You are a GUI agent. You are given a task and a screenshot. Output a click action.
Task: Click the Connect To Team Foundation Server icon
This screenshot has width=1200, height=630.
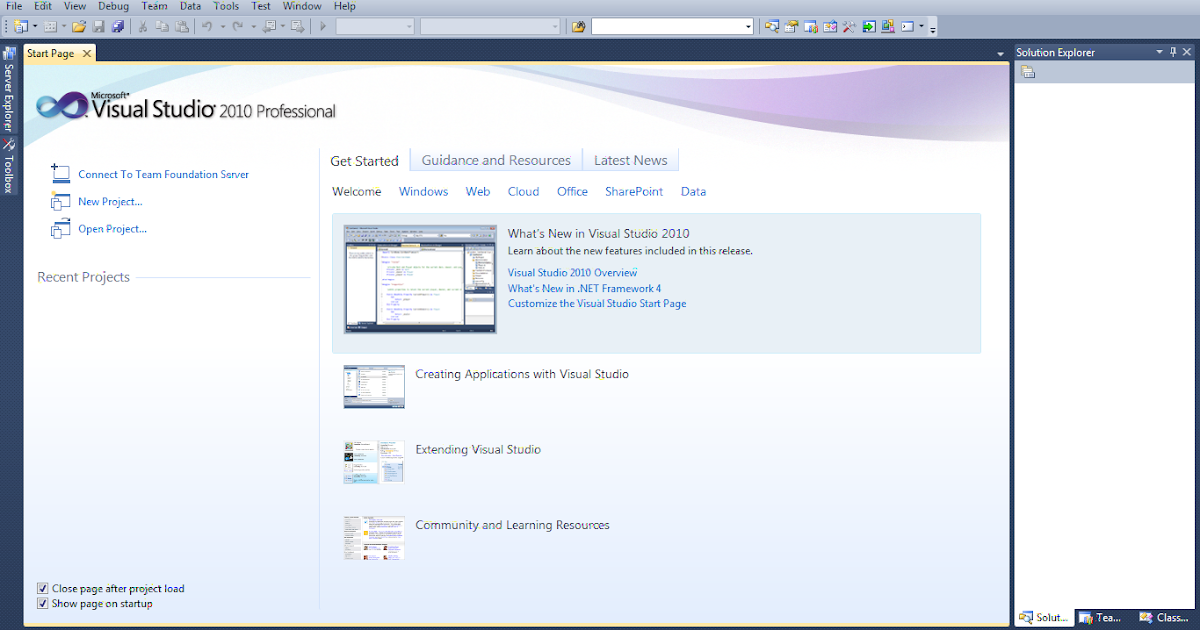coord(60,174)
